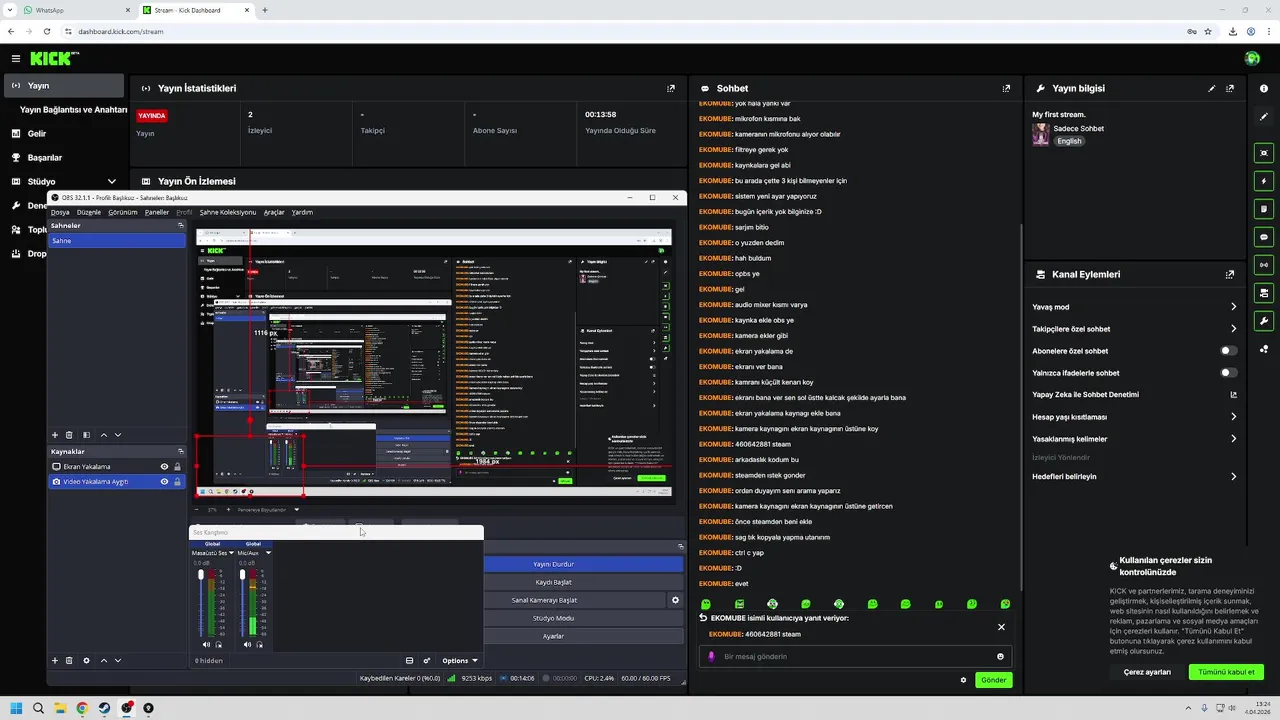
Task: Click the wrench icon in right sidebar
Action: [x=1264, y=321]
